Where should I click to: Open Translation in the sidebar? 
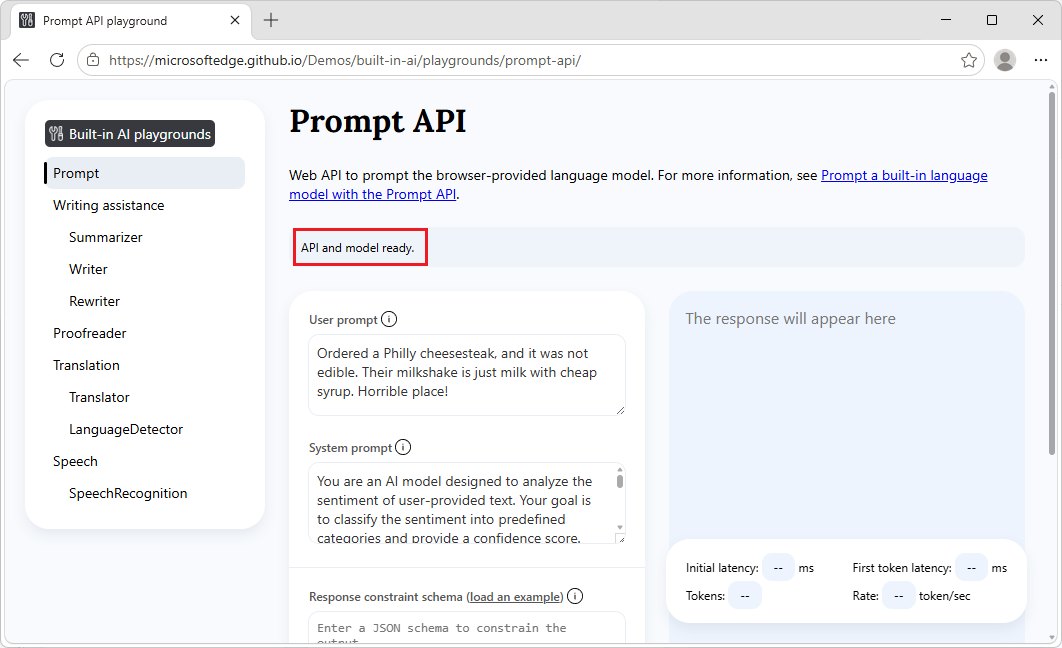tap(86, 365)
